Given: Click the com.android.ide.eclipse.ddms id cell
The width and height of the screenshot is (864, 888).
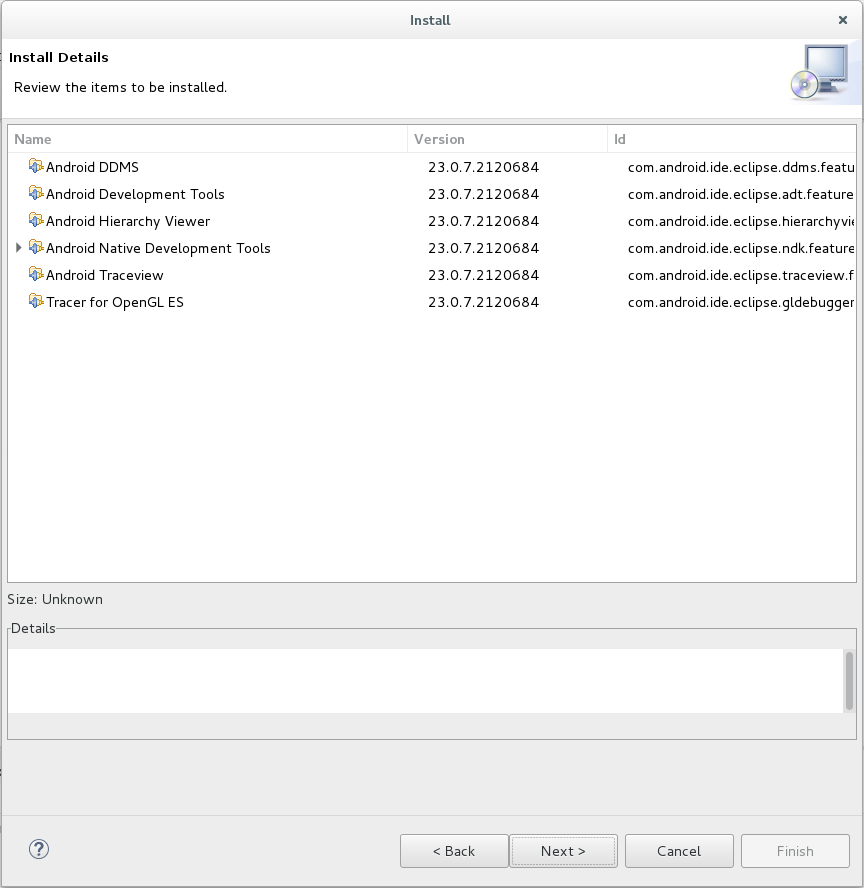Looking at the screenshot, I should 741,167.
